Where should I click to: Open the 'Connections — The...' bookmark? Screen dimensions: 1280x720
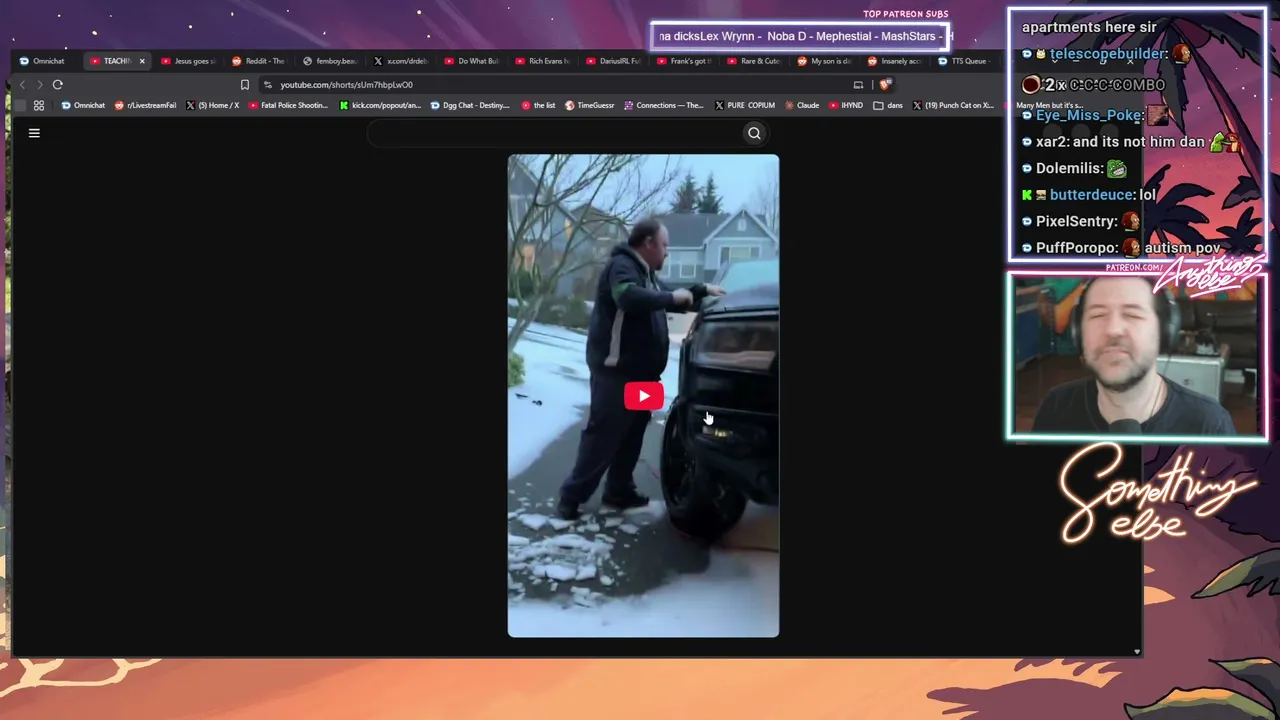click(664, 105)
